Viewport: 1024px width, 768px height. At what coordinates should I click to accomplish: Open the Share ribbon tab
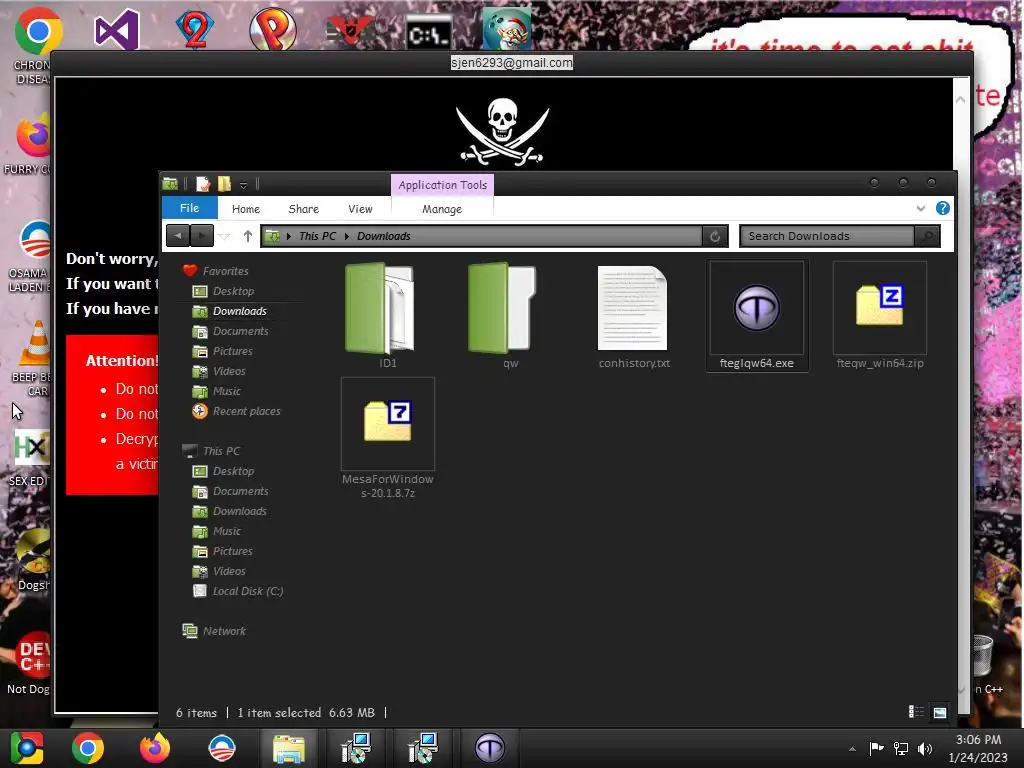(304, 209)
